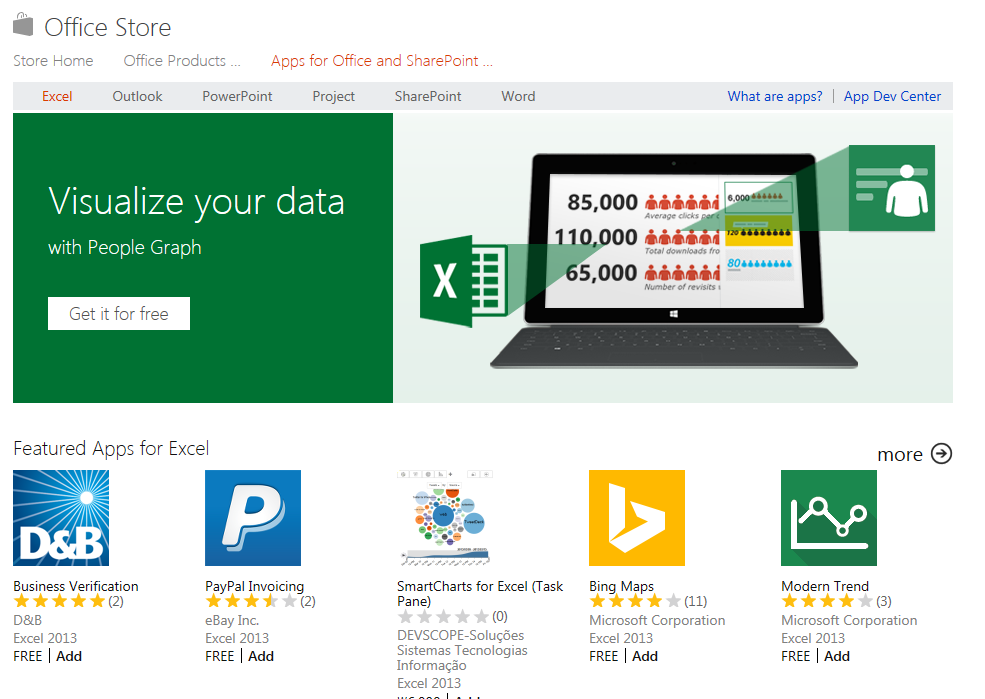
Task: Click the Office Store bag logo icon
Action: [23, 24]
